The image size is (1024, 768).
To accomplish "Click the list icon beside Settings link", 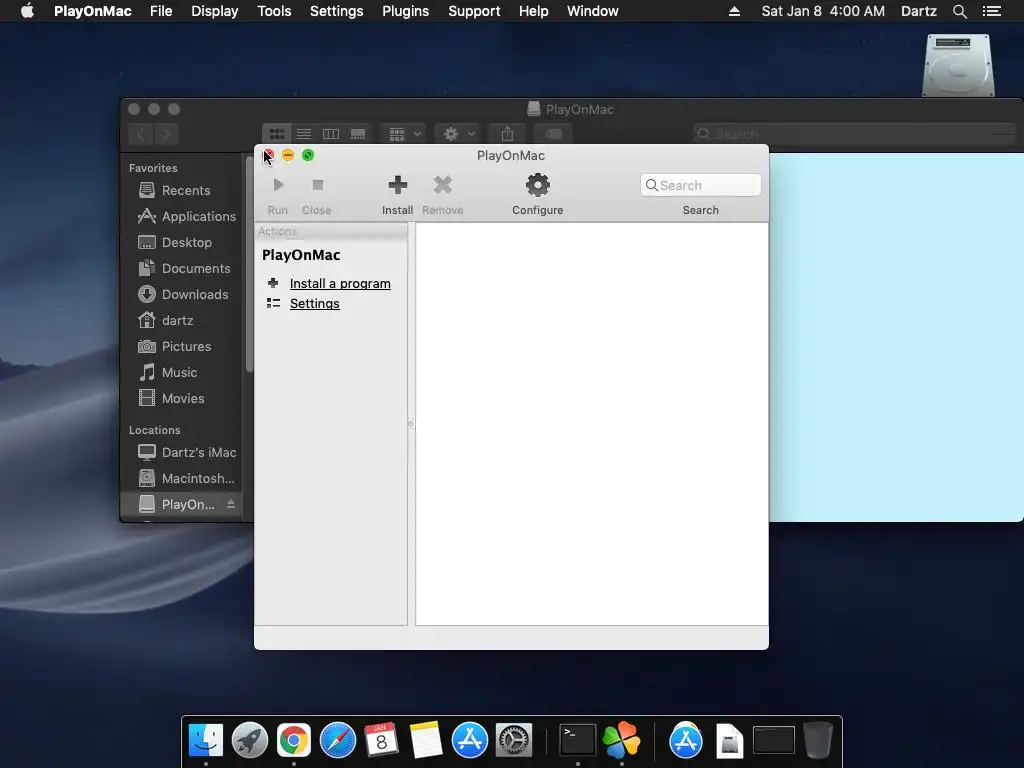I will pos(273,304).
